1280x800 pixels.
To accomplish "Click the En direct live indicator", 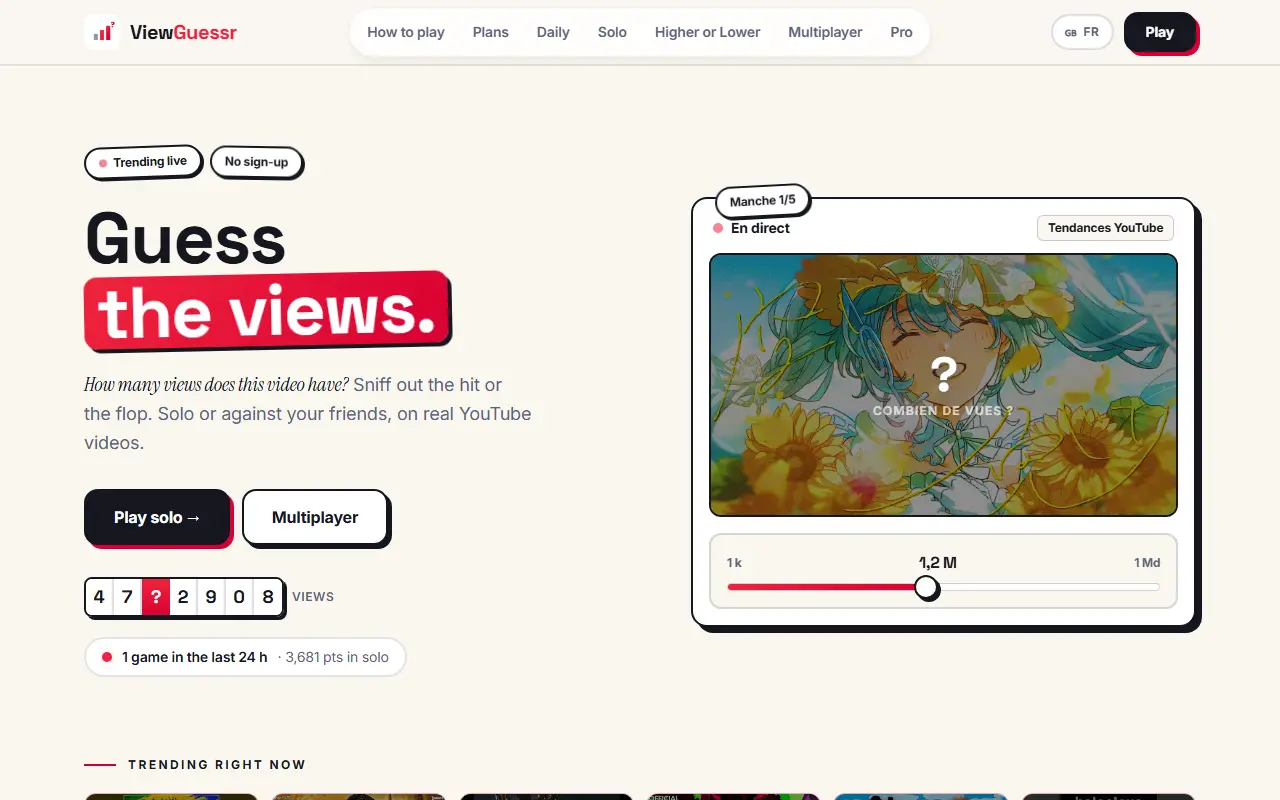I will pos(751,228).
